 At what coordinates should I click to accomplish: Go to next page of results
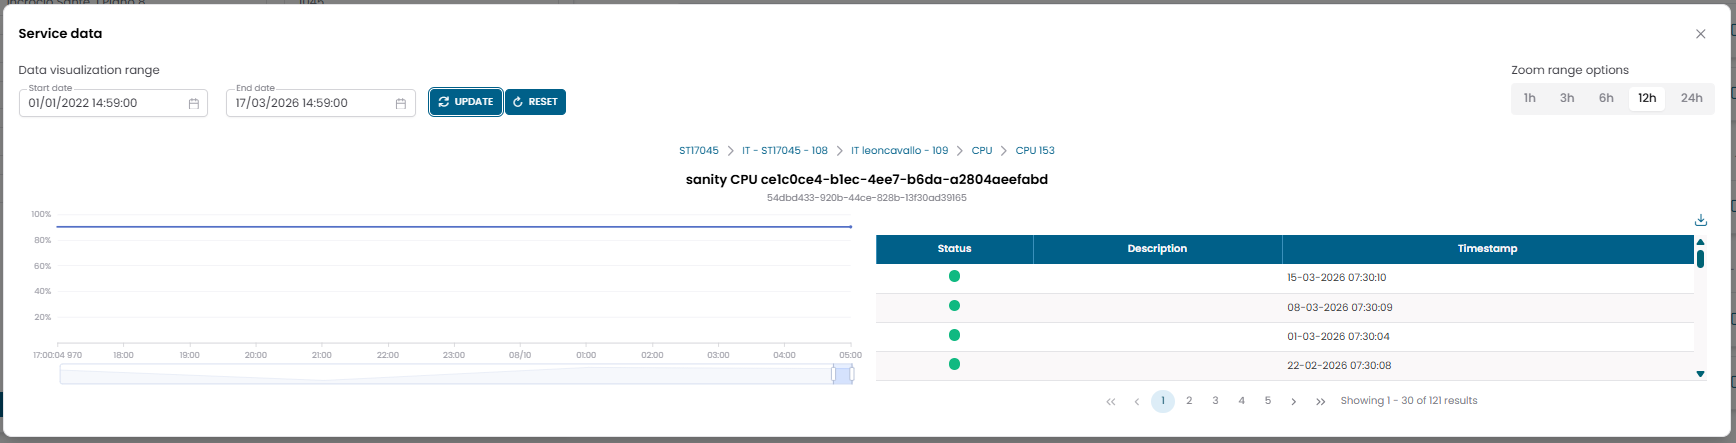coord(1293,402)
